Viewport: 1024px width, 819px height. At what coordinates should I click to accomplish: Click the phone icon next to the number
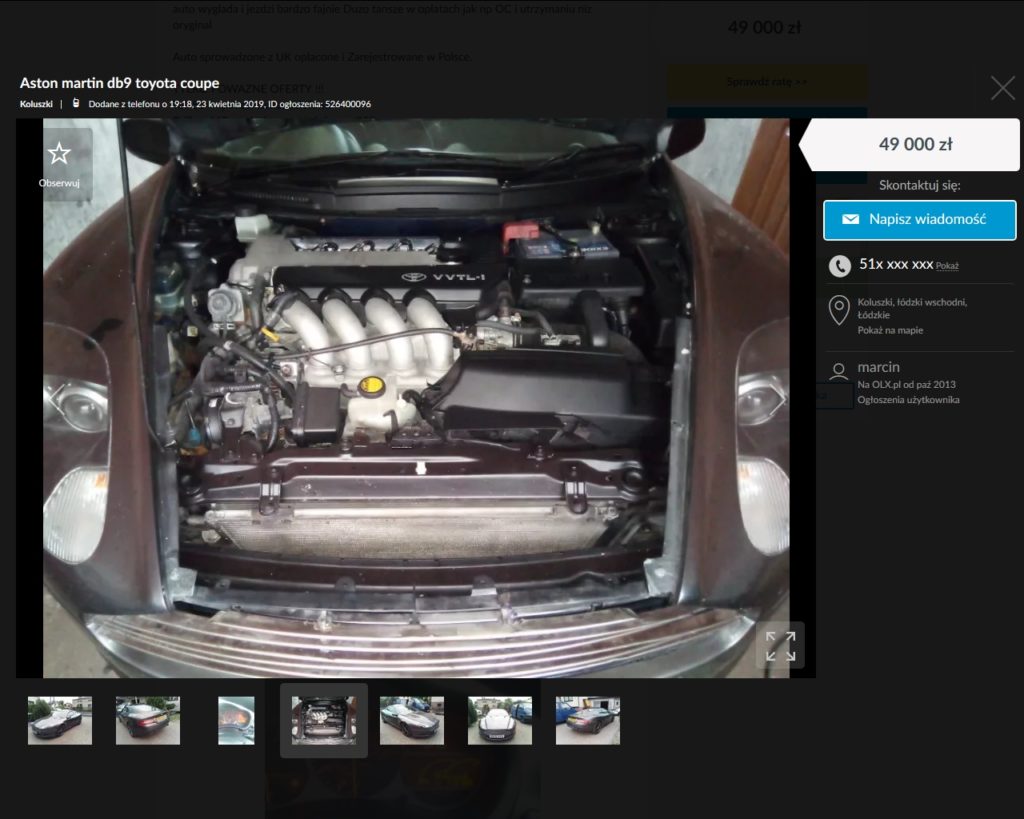[x=839, y=266]
